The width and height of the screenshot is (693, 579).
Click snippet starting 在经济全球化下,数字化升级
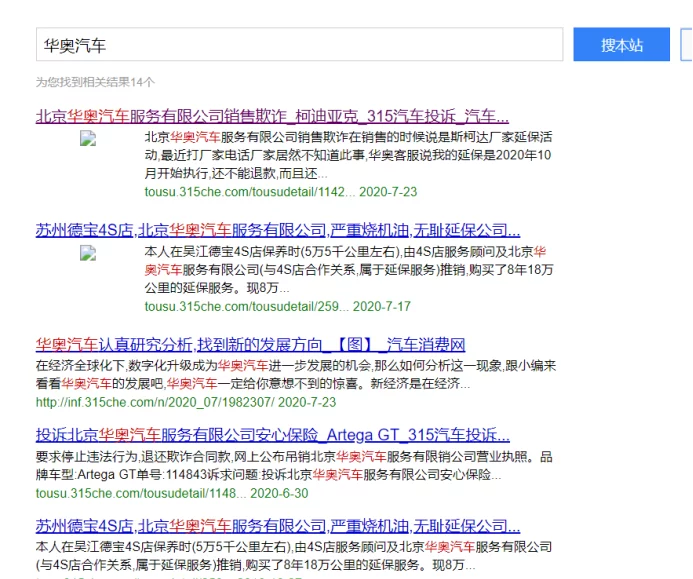(296, 375)
